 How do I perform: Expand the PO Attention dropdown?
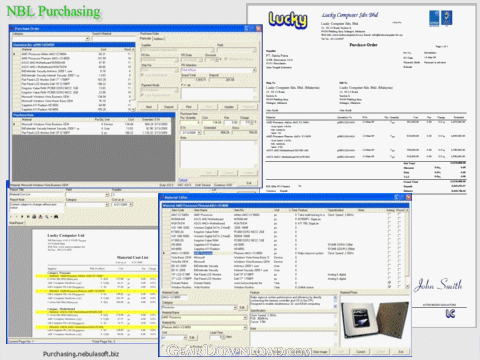click(x=254, y=70)
